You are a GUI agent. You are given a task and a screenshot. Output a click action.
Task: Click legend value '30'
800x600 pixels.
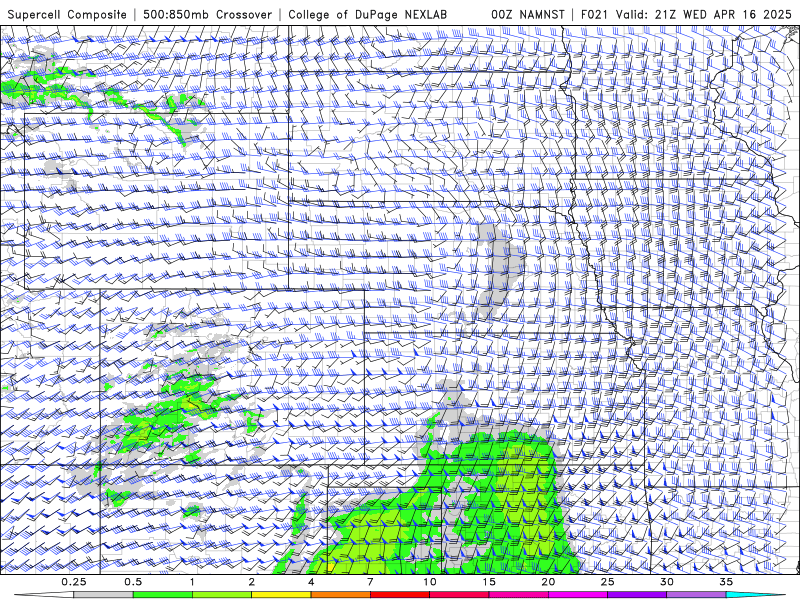[x=666, y=582]
